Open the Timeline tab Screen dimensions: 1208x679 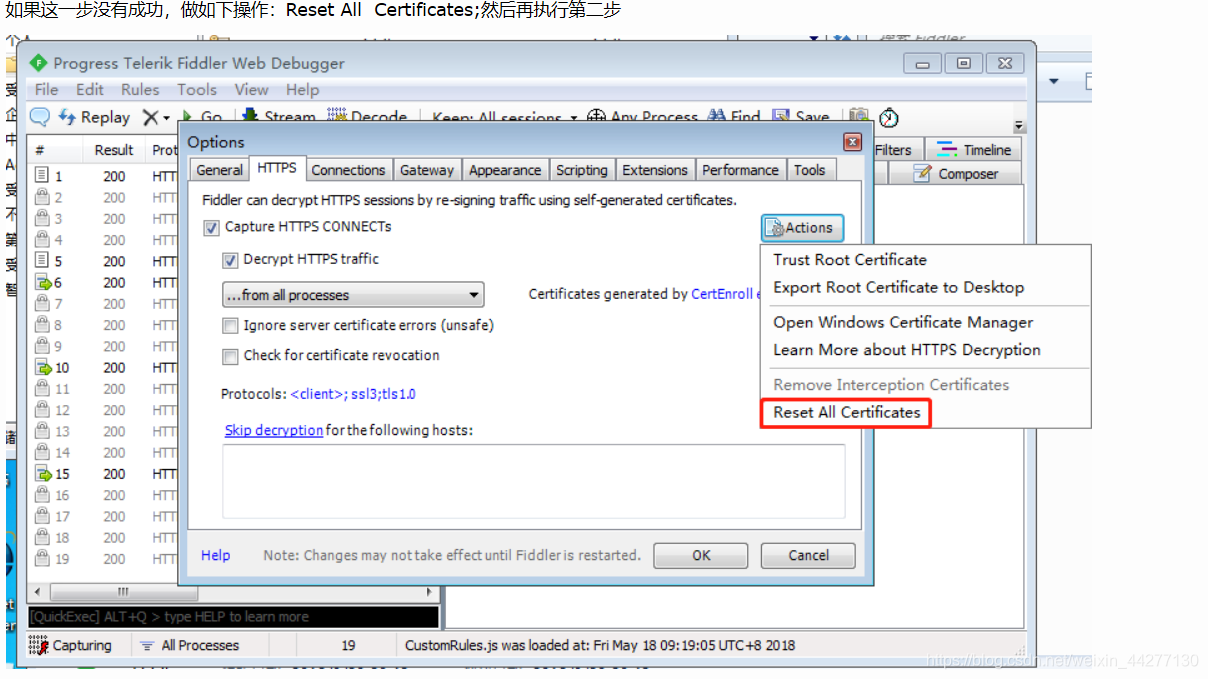975,150
